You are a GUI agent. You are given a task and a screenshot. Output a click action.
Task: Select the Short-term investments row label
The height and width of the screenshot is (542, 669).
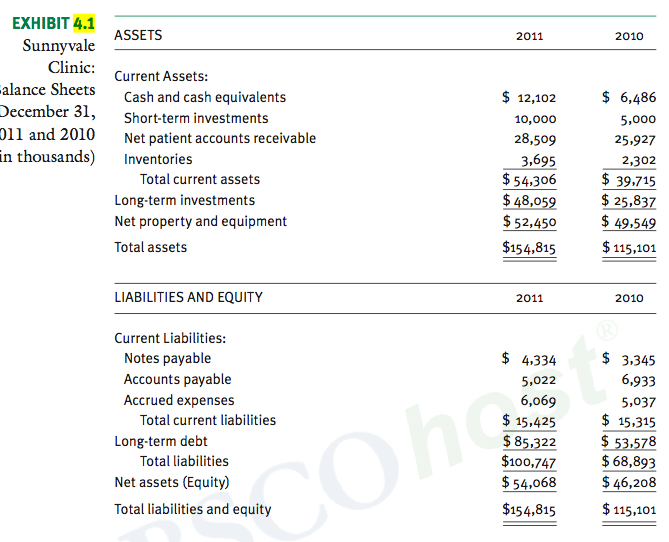(196, 118)
